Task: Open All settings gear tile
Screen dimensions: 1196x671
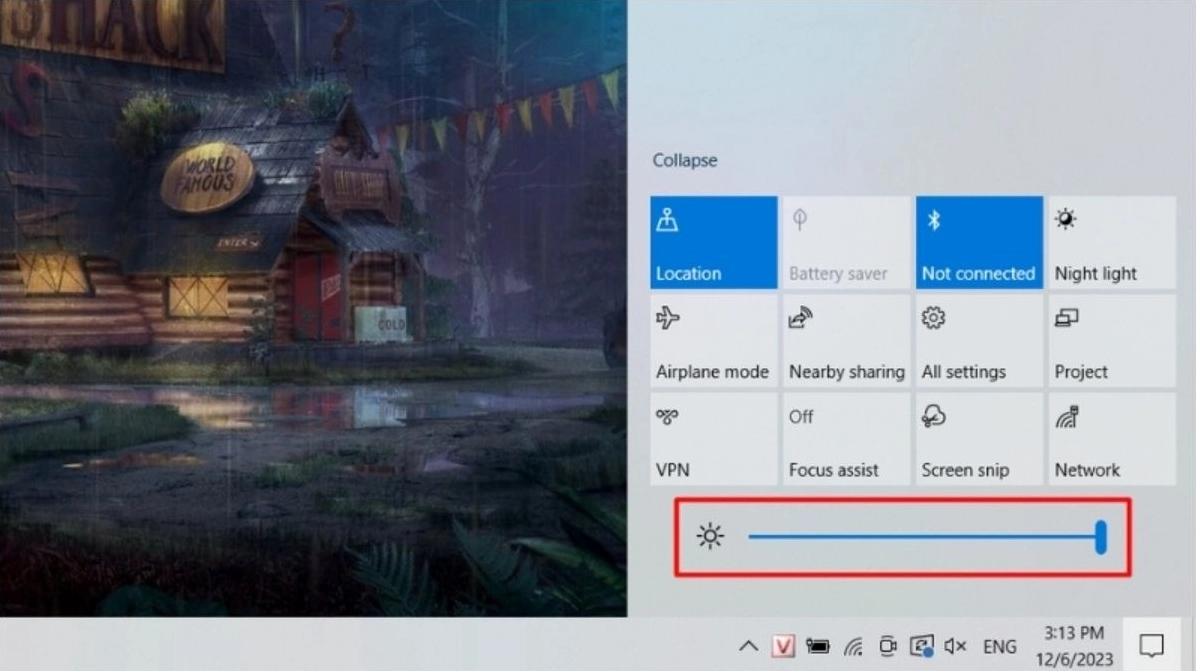Action: [978, 341]
